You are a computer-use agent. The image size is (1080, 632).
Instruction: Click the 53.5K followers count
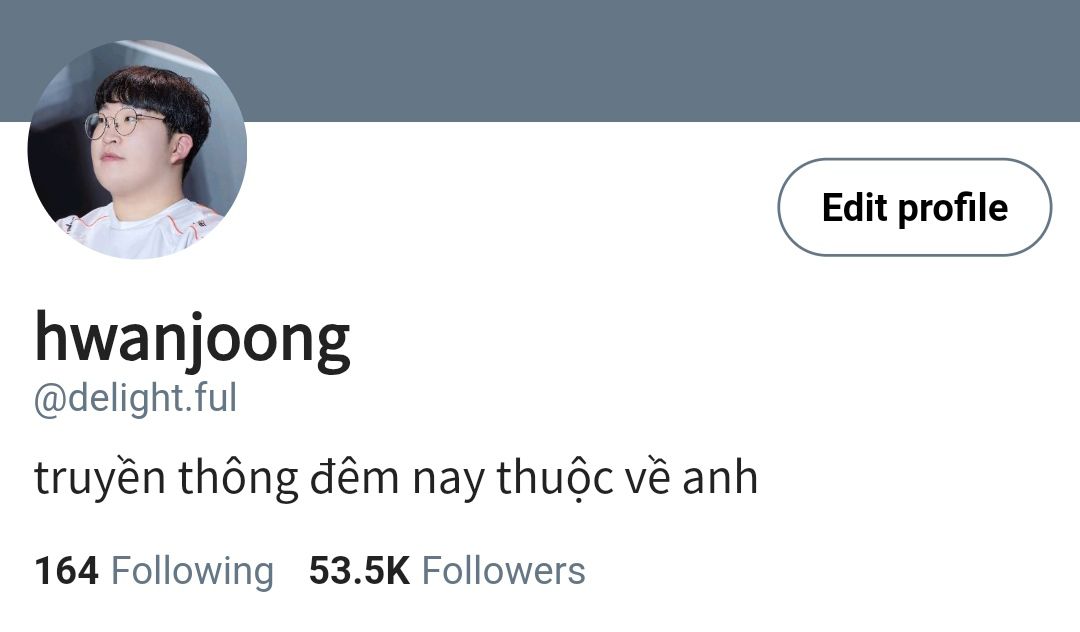(x=360, y=571)
